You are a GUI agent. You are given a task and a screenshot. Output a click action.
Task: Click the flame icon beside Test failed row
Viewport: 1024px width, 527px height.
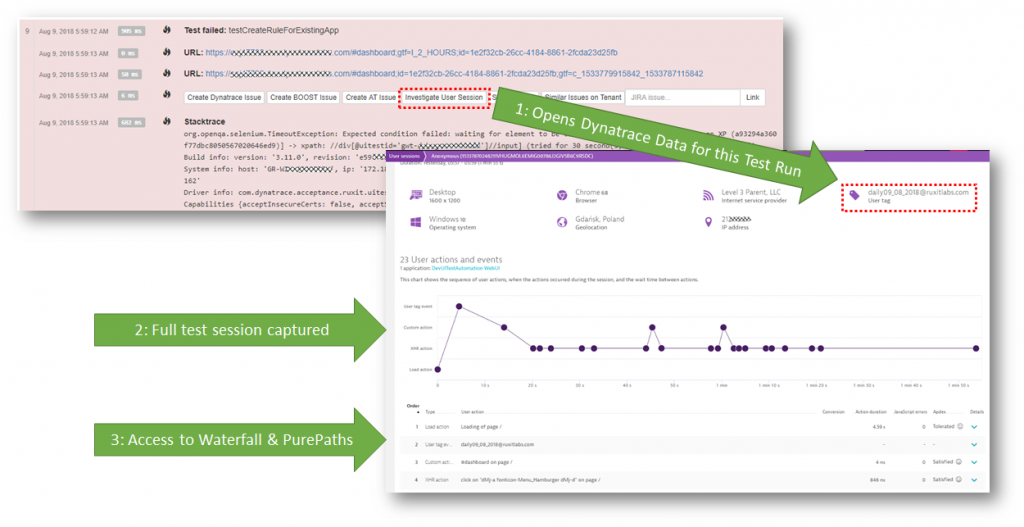coord(167,30)
